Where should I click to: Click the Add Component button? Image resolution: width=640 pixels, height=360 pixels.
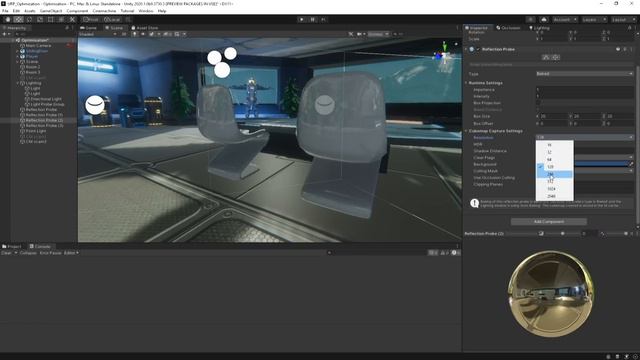tap(549, 222)
